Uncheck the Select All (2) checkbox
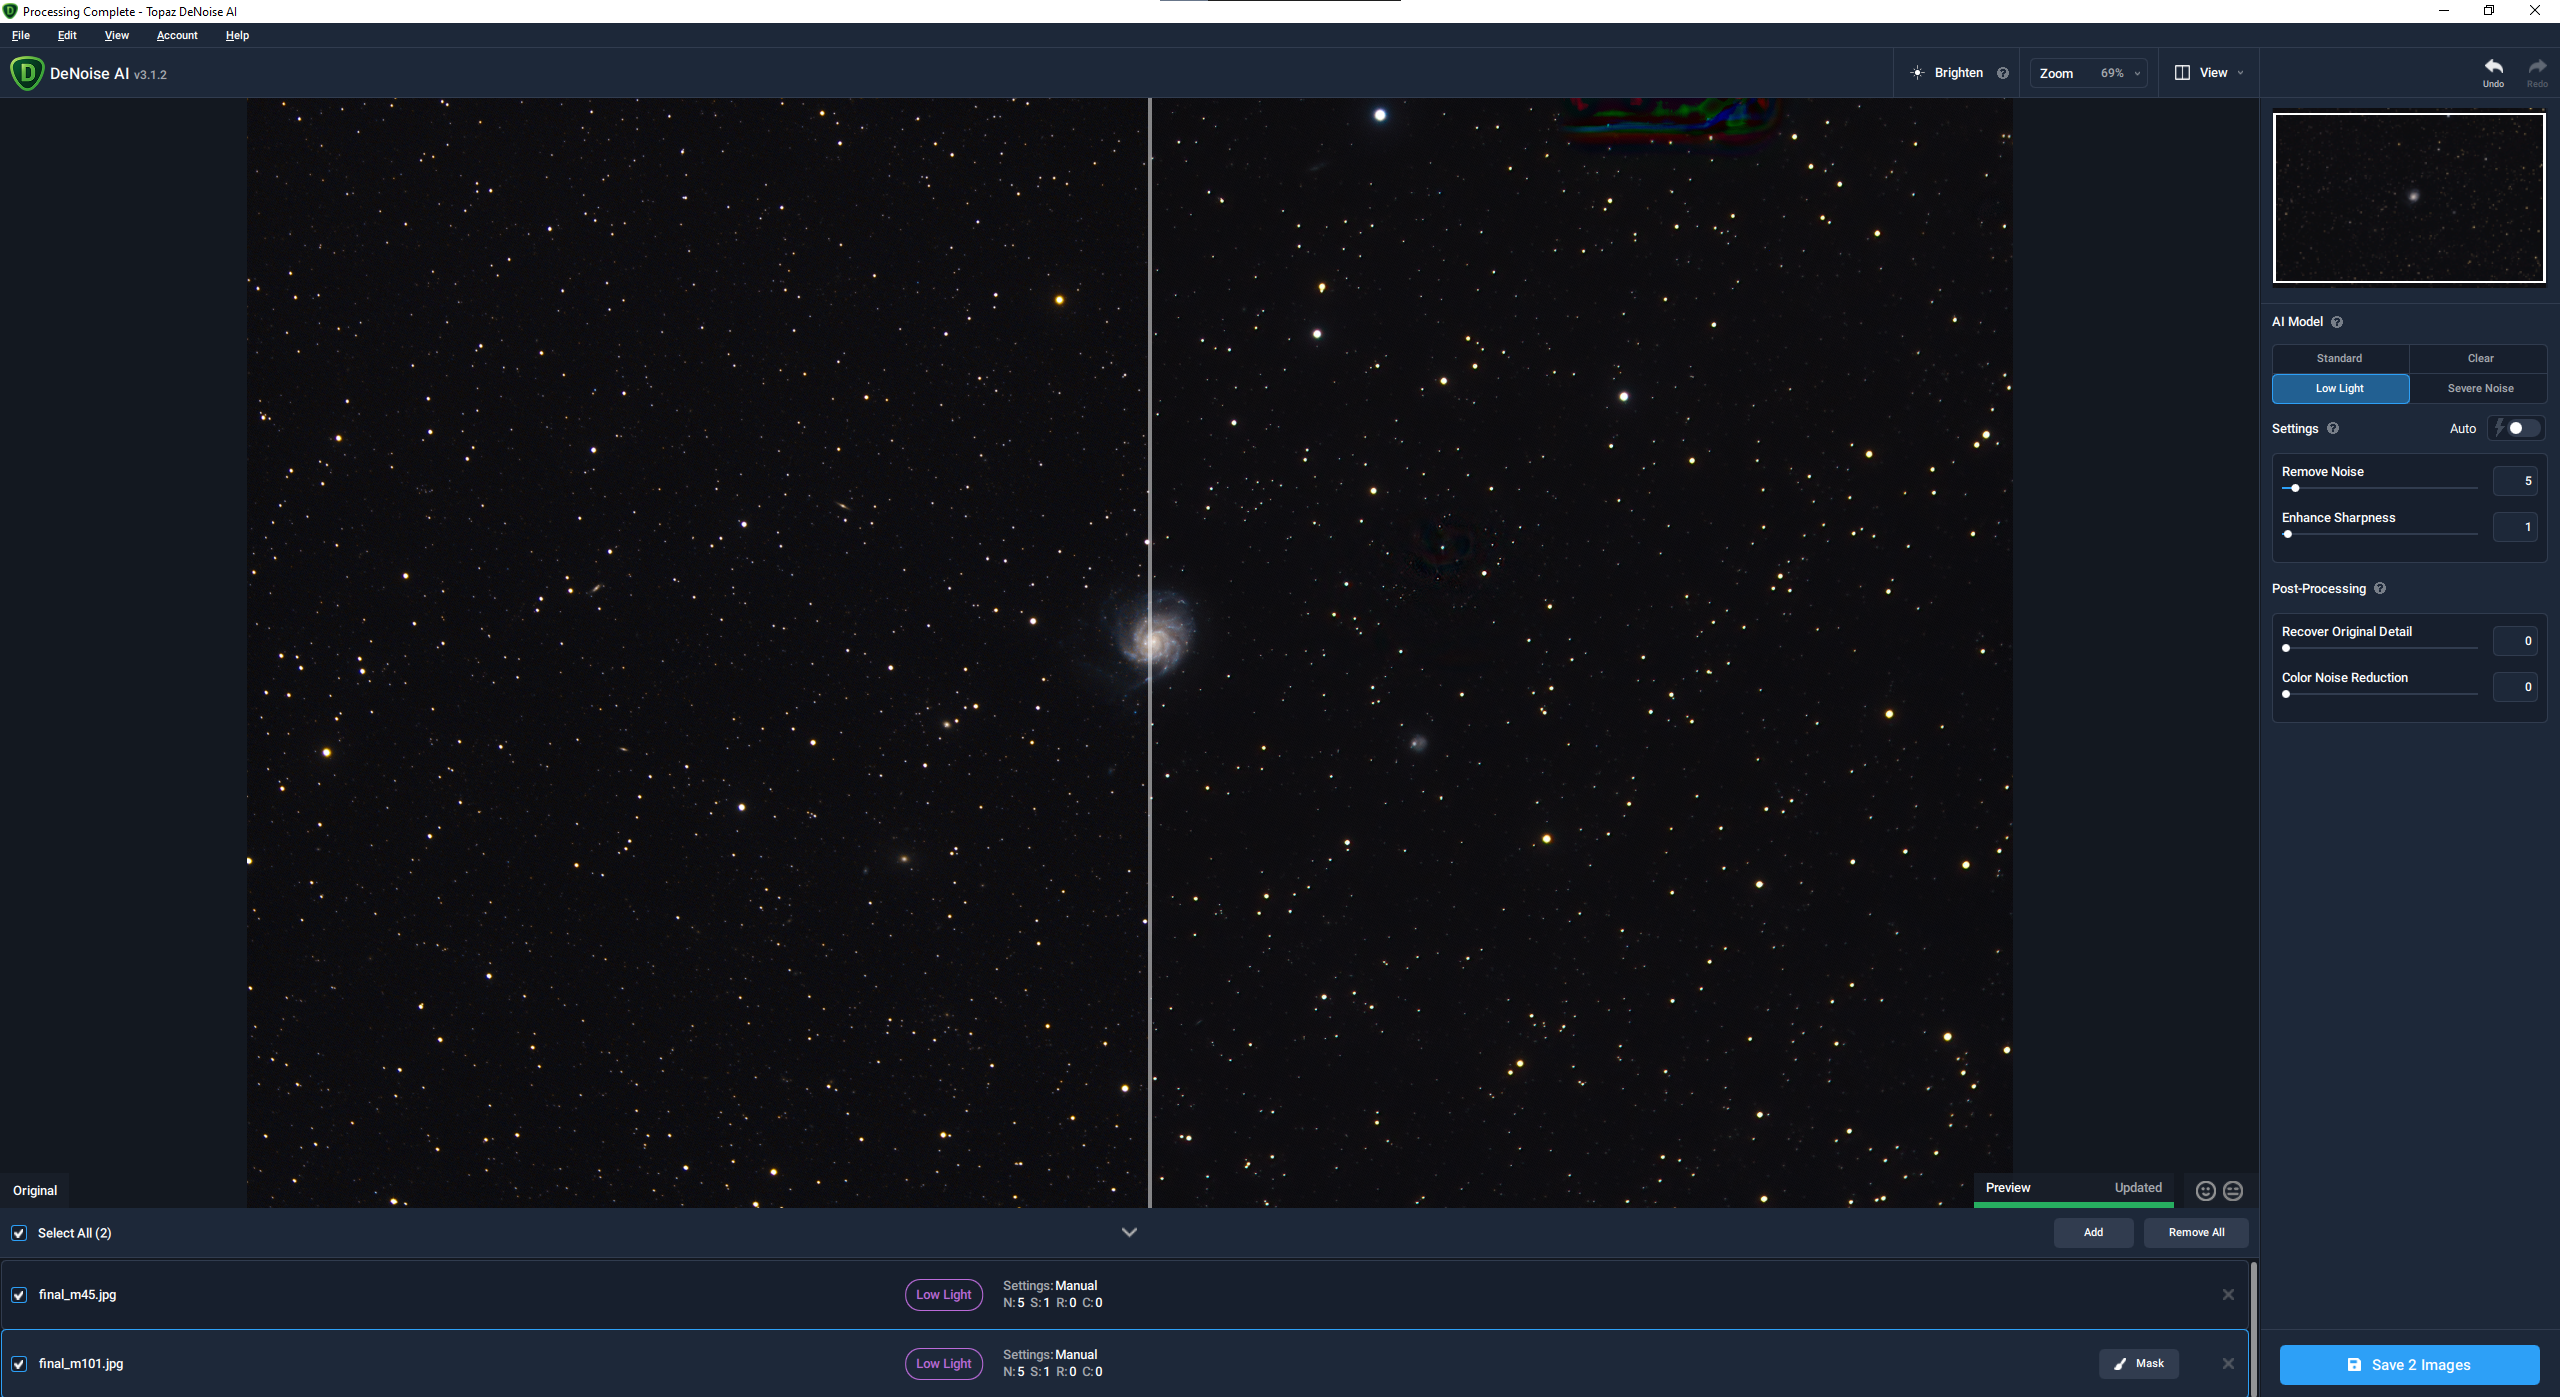 point(19,1233)
